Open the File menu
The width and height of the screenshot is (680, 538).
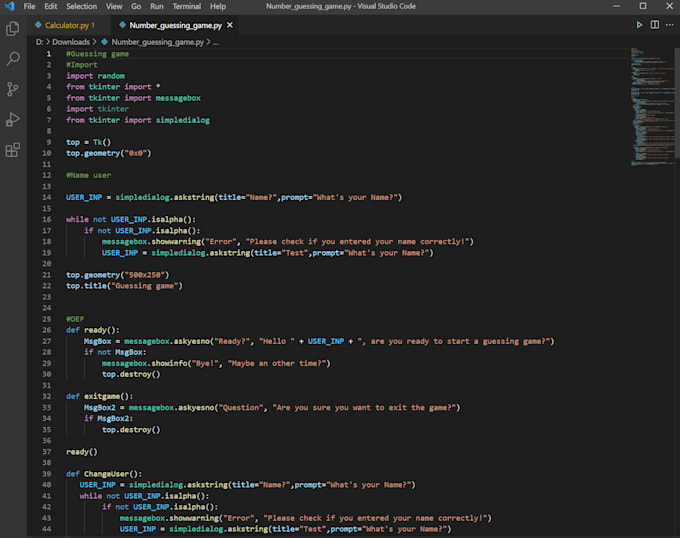29,6
